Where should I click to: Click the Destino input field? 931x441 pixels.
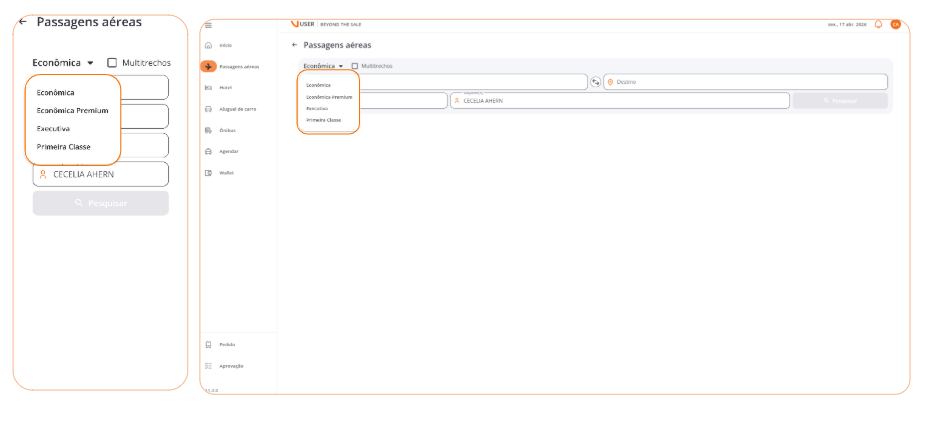point(745,82)
